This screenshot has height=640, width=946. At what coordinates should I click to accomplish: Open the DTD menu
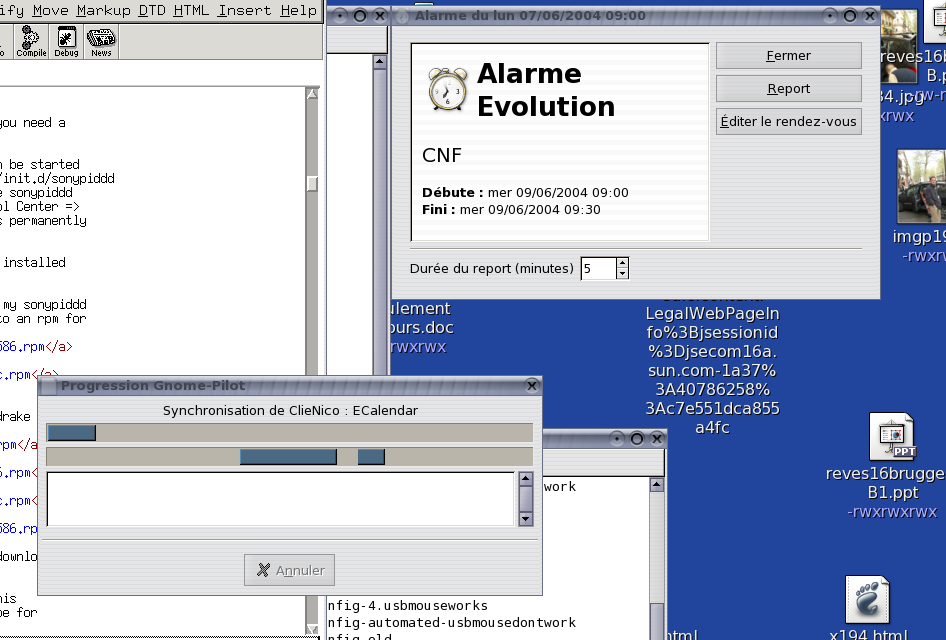click(152, 10)
